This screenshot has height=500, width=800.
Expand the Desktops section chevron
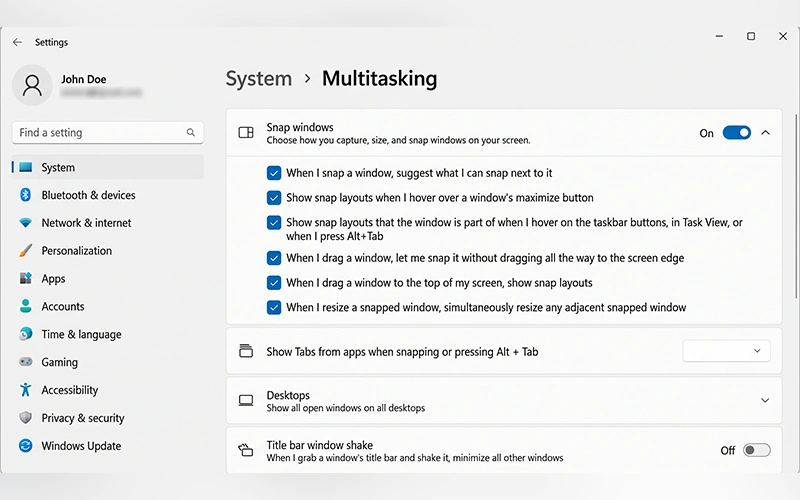point(765,401)
